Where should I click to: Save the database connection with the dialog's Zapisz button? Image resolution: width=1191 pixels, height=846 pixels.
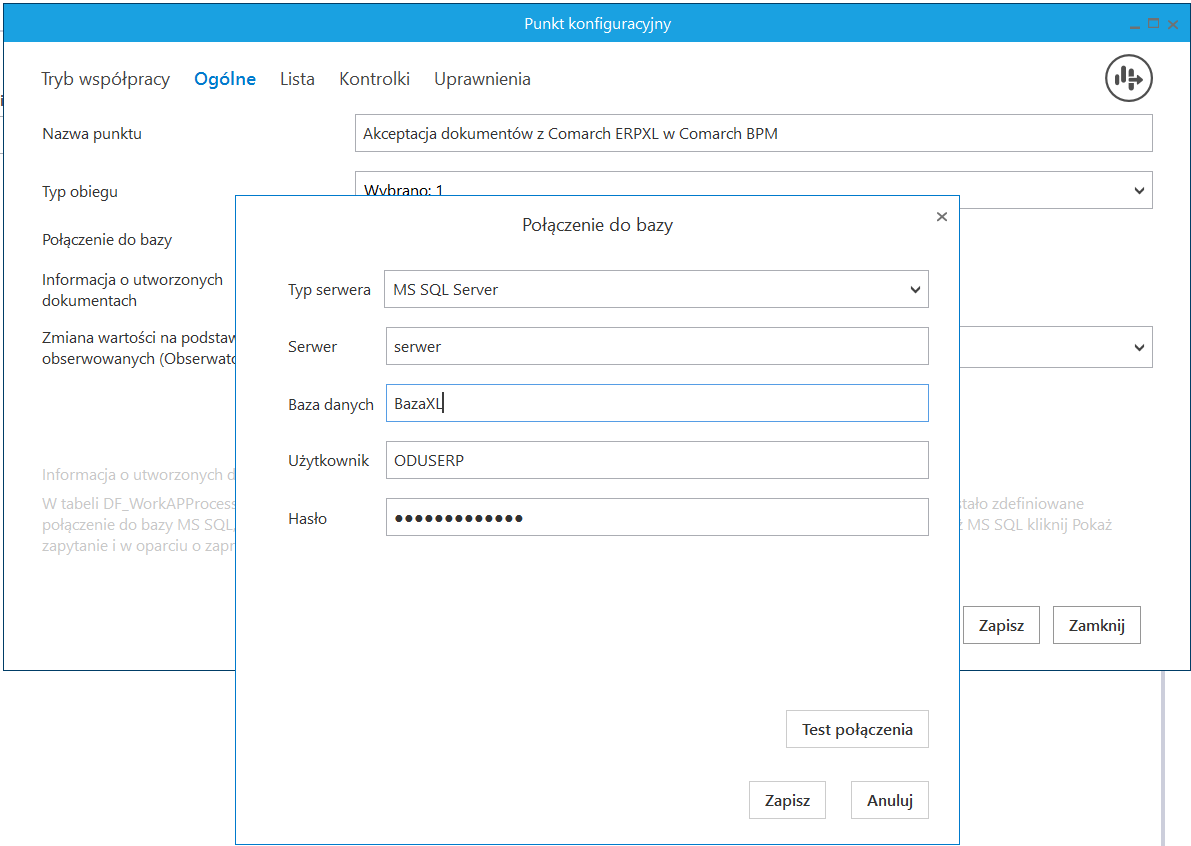pyautogui.click(x=787, y=800)
